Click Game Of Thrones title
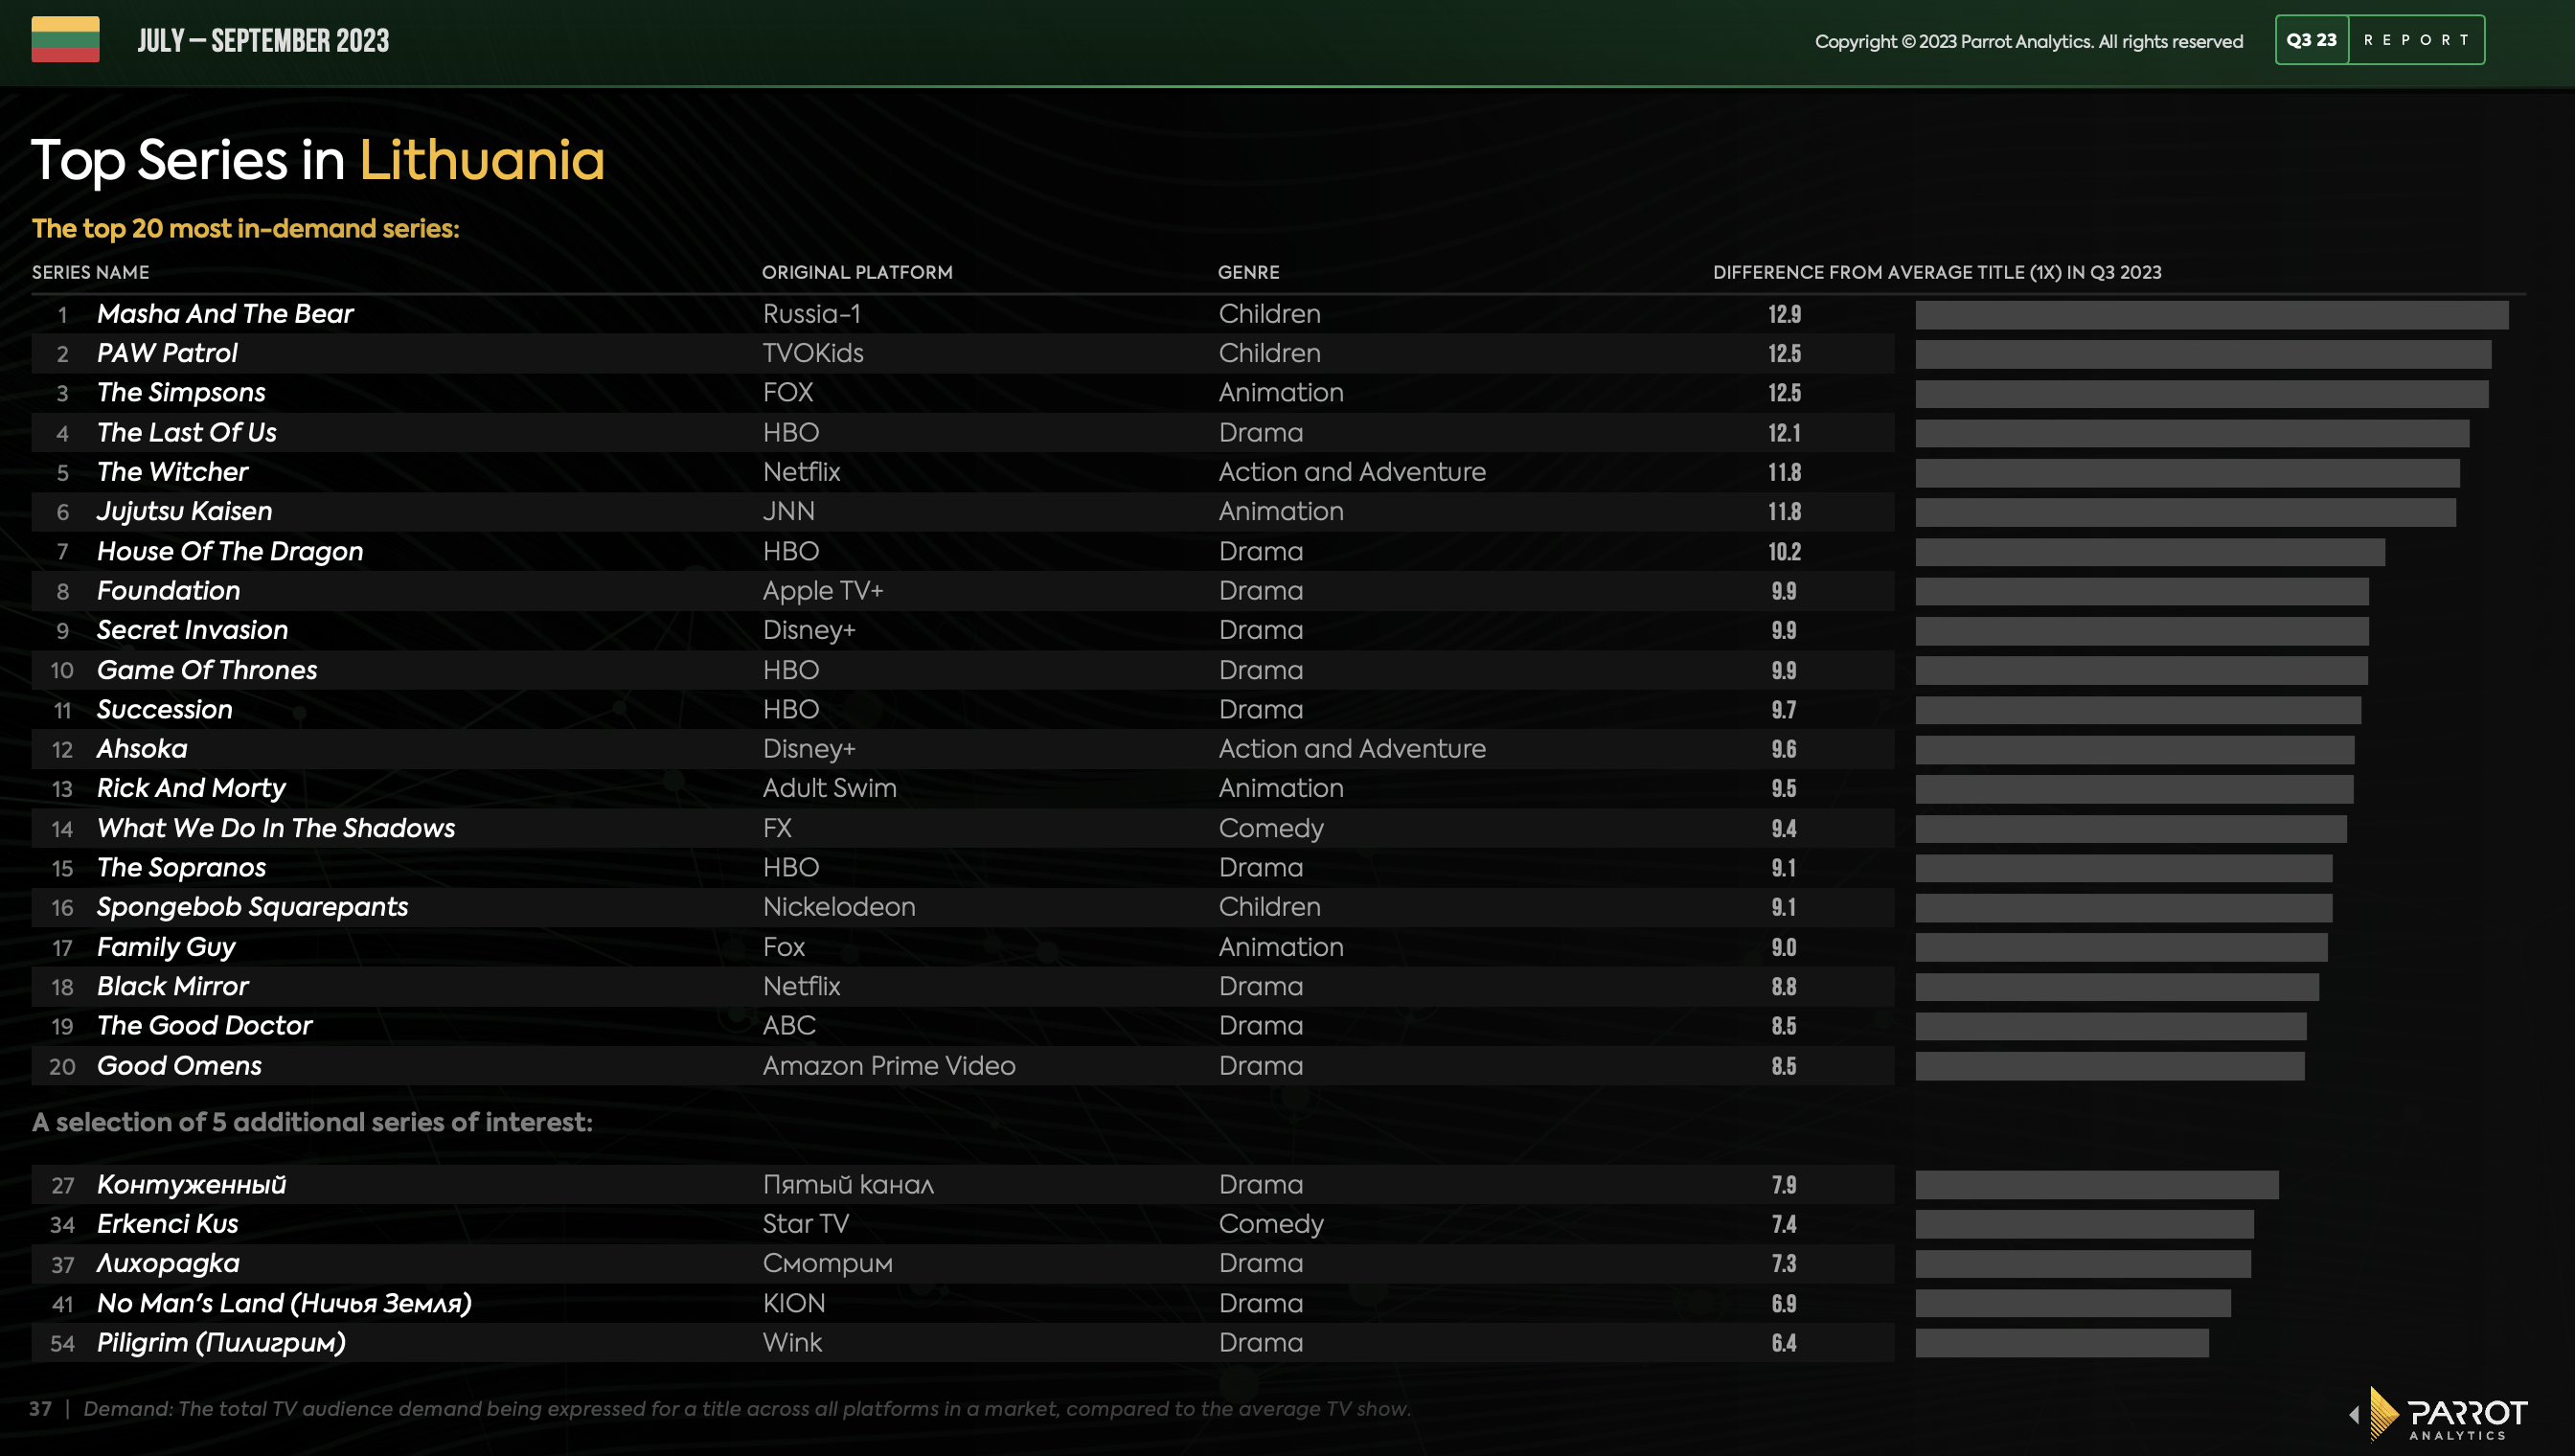The image size is (2575, 1456). coord(207,670)
